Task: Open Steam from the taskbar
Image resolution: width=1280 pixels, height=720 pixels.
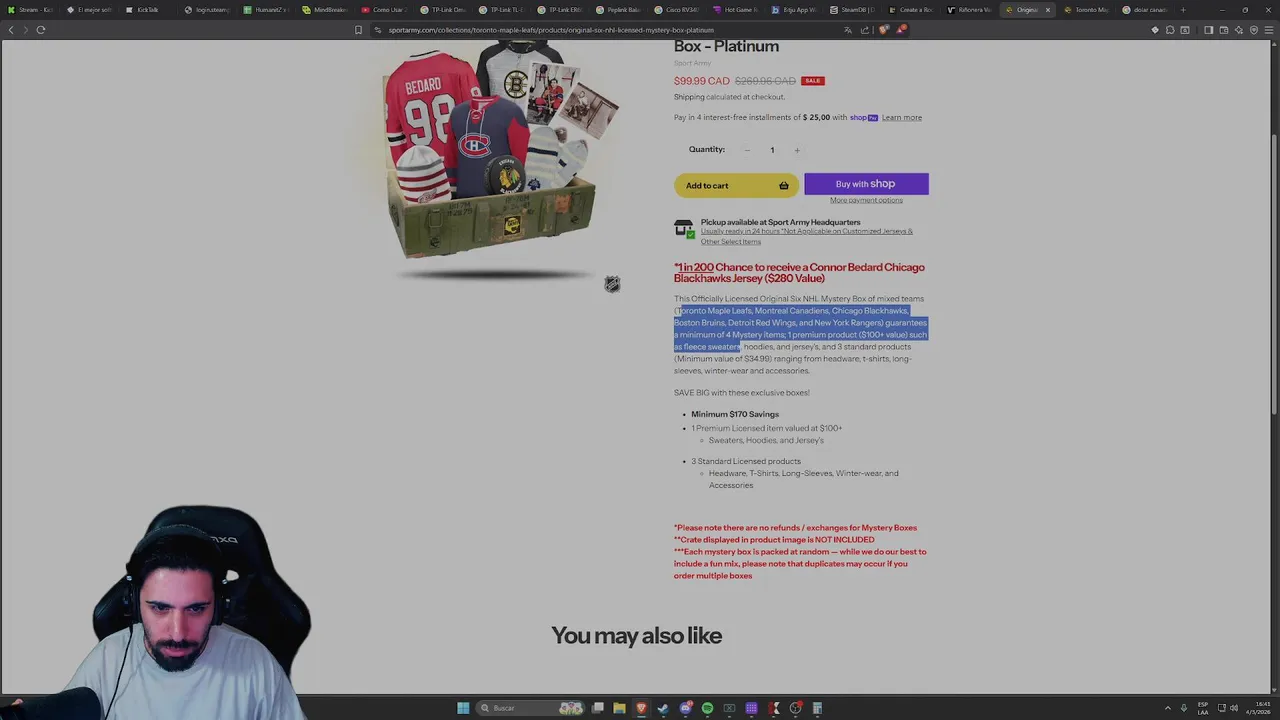Action: [x=663, y=708]
